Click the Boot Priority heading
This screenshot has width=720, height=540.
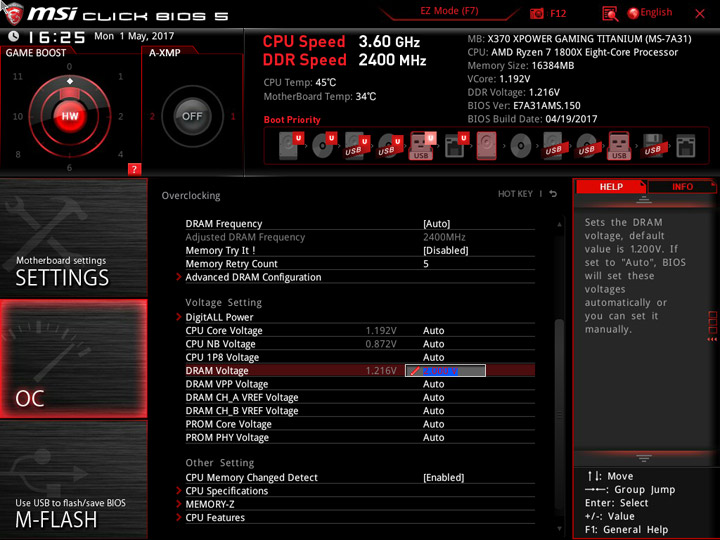292,119
